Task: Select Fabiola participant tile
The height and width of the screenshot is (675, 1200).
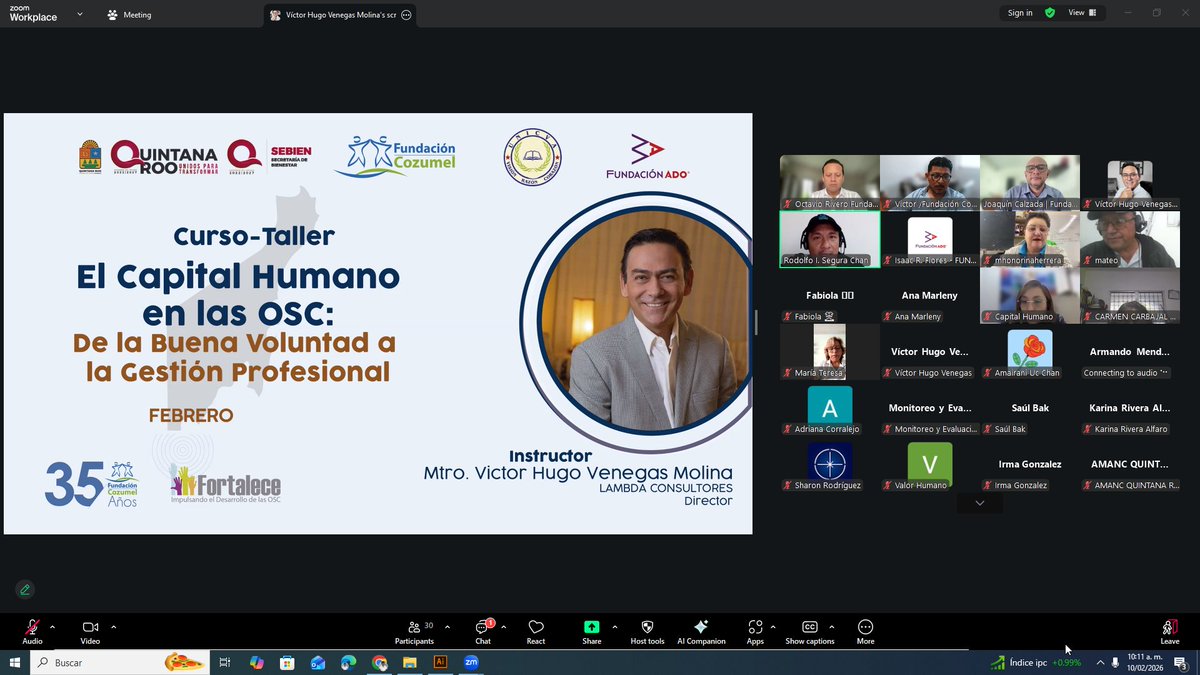Action: click(830, 296)
